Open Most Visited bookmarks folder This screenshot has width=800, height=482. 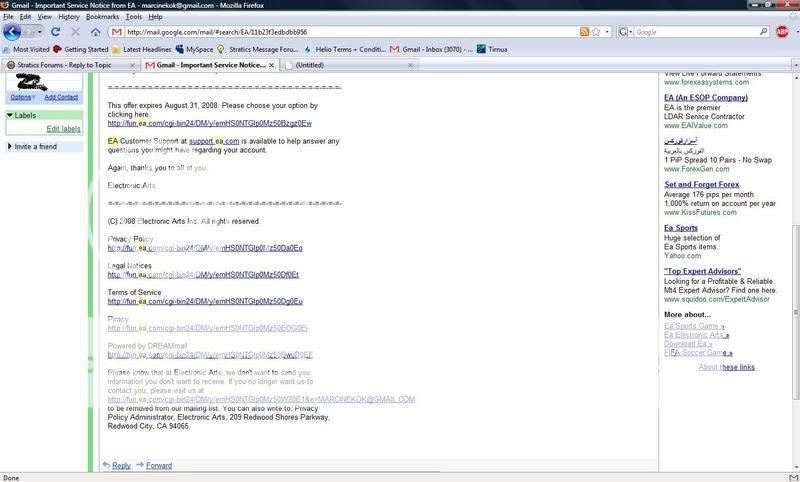(x=26, y=49)
